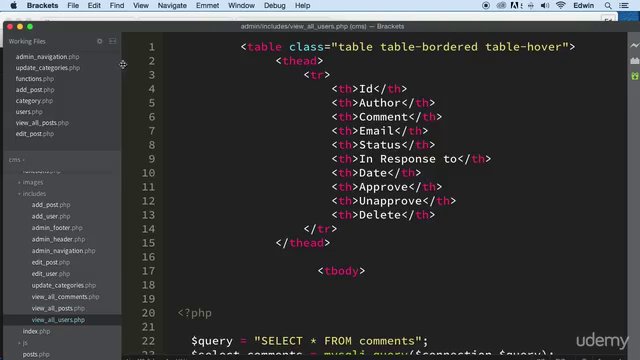Click the screen recording indicator icon
This screenshot has height=360, width=640.
pos(486,5)
